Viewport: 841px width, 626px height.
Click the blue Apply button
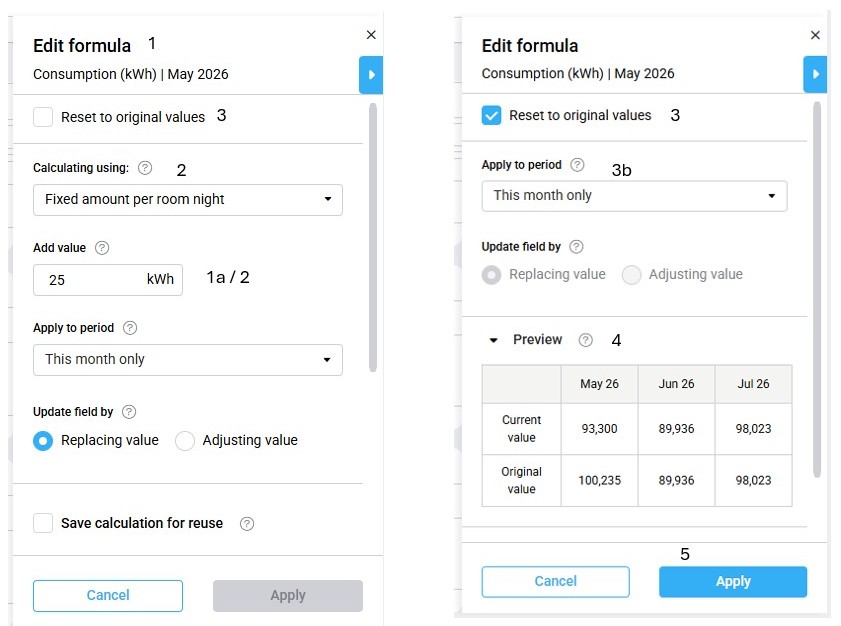pos(732,581)
